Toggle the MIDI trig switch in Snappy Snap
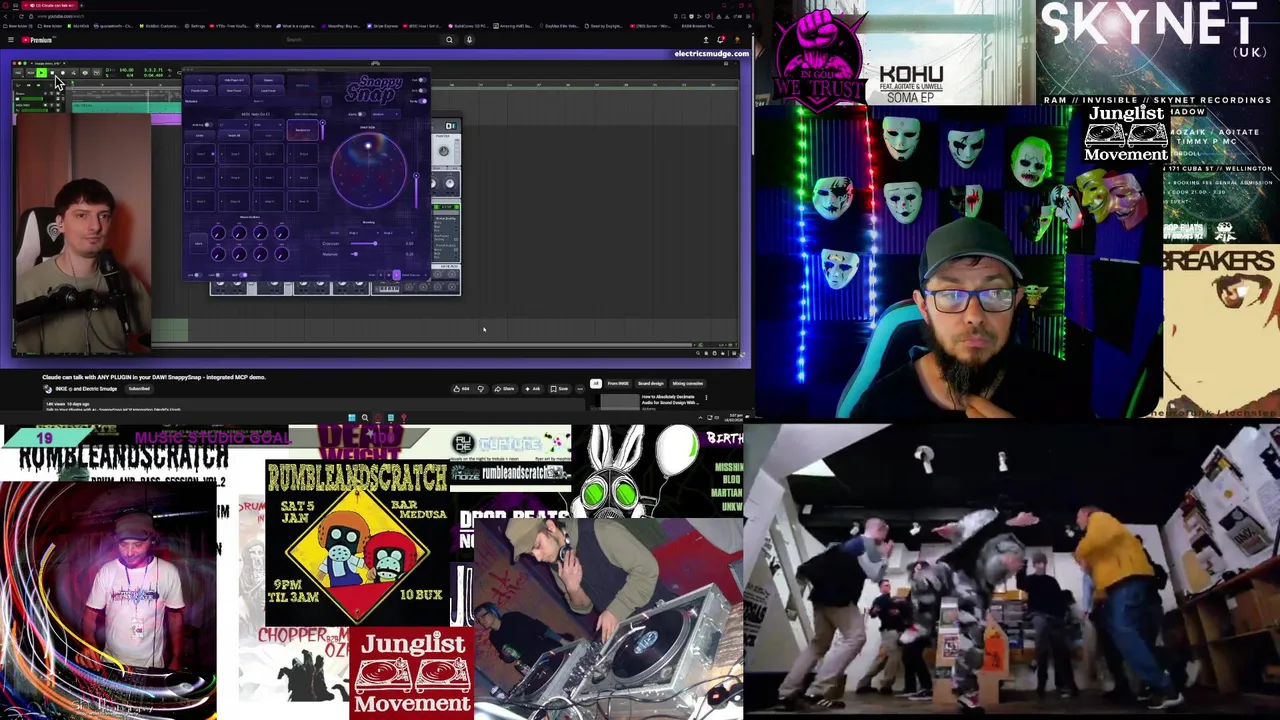 [209, 125]
